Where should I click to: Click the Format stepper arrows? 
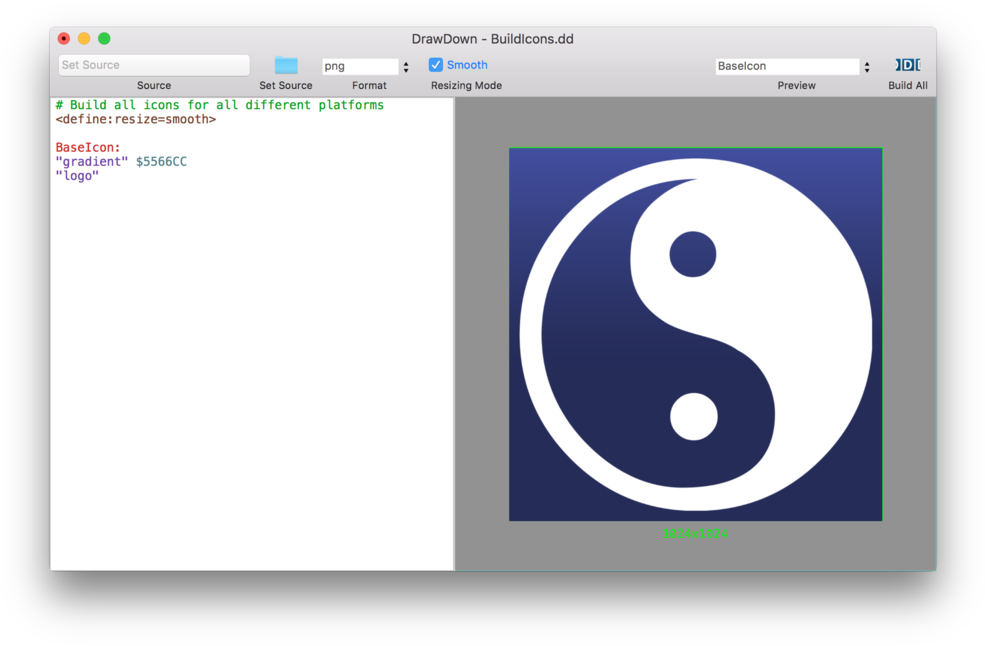pyautogui.click(x=405, y=65)
